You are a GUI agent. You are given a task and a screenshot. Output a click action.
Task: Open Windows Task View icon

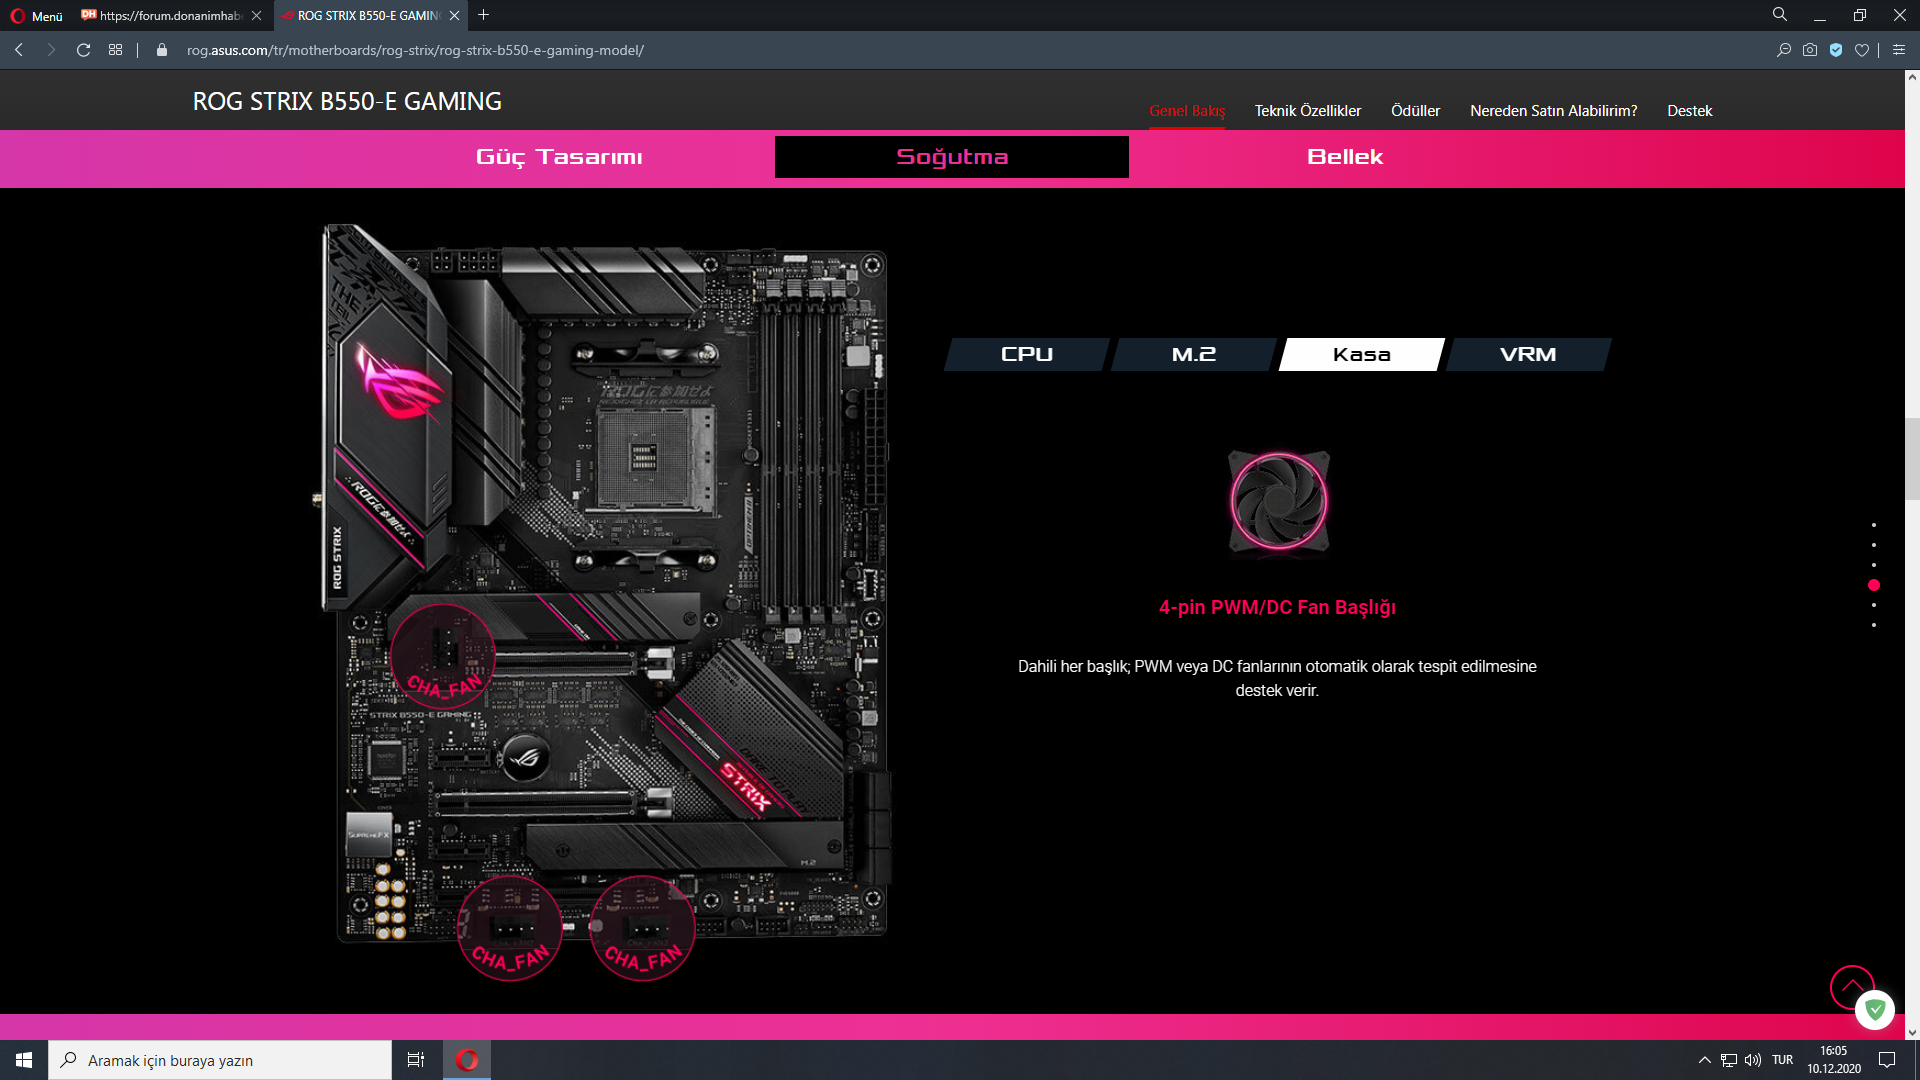coord(416,1060)
